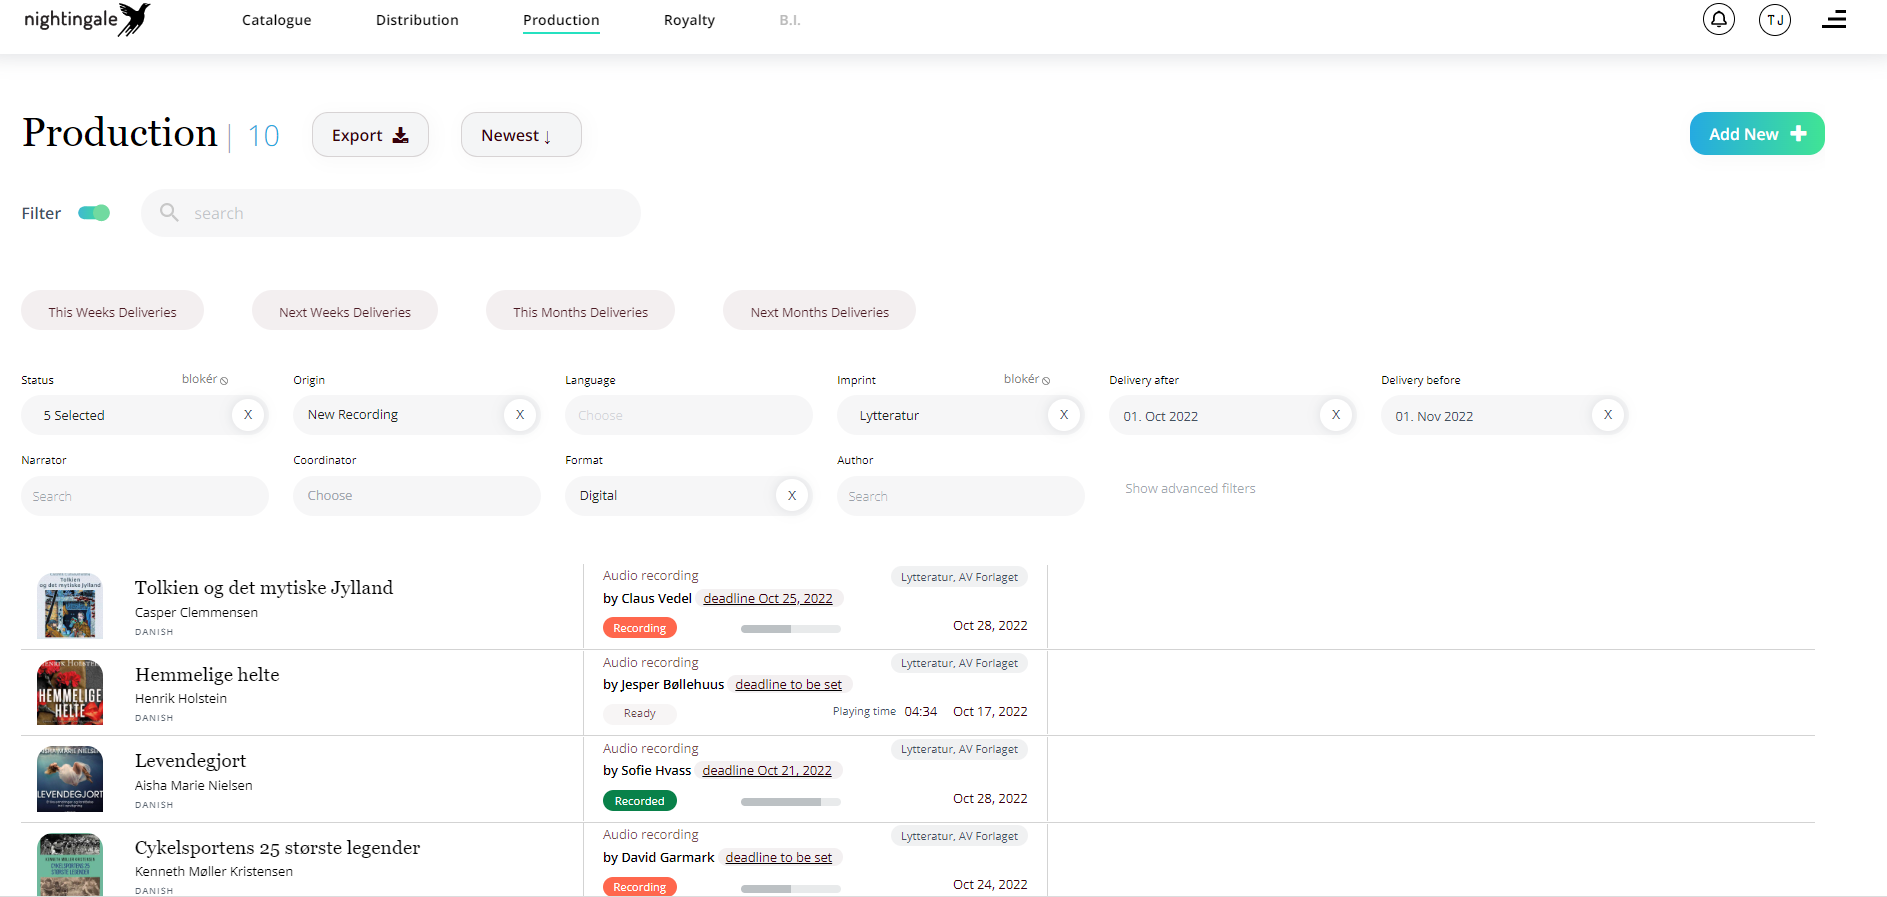The height and width of the screenshot is (897, 1887).
Task: Open the B.I. tab
Action: (790, 20)
